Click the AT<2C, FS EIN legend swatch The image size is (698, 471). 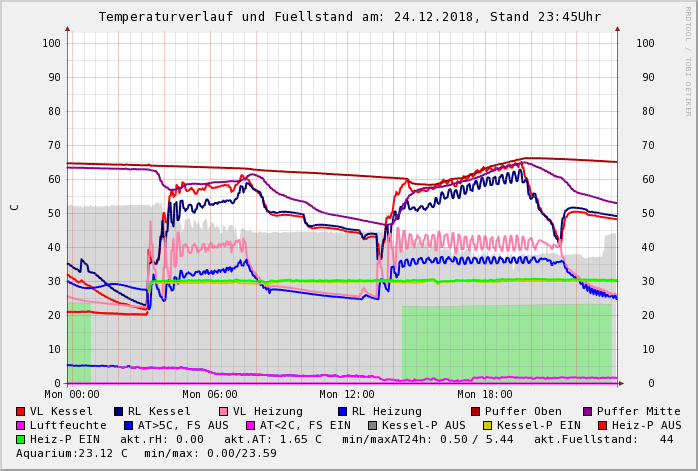252,425
